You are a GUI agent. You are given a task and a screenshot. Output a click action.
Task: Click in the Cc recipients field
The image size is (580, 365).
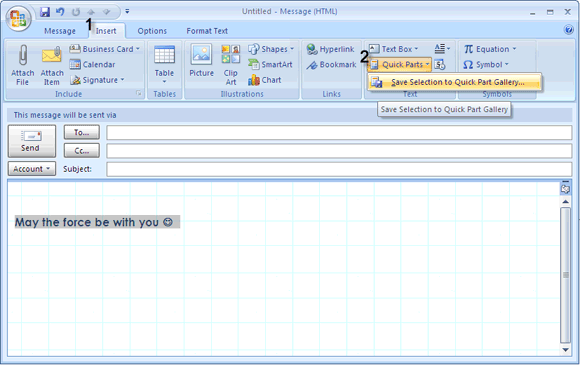(x=339, y=151)
